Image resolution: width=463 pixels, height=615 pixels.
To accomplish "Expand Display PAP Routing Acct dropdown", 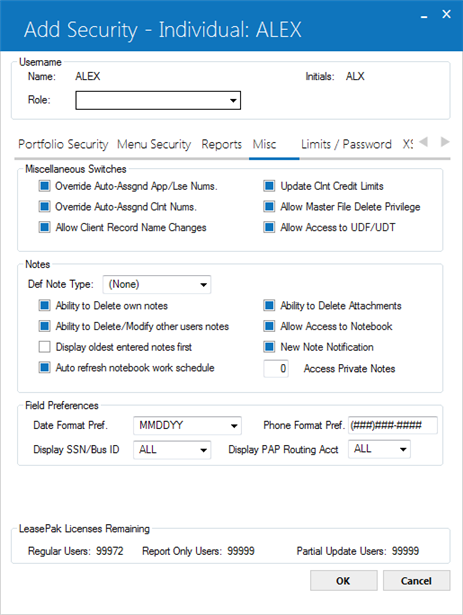I will (379, 449).
